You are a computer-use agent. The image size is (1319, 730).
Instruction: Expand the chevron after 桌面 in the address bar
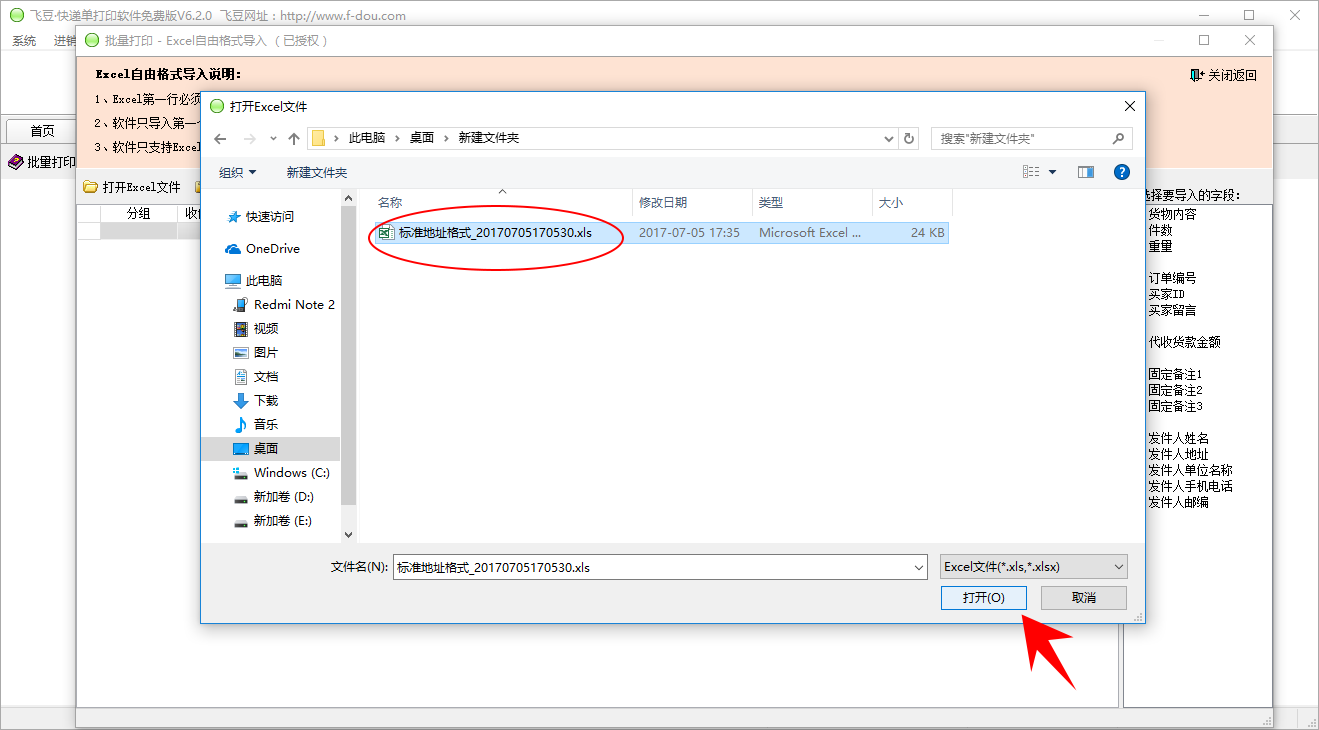pyautogui.click(x=447, y=138)
